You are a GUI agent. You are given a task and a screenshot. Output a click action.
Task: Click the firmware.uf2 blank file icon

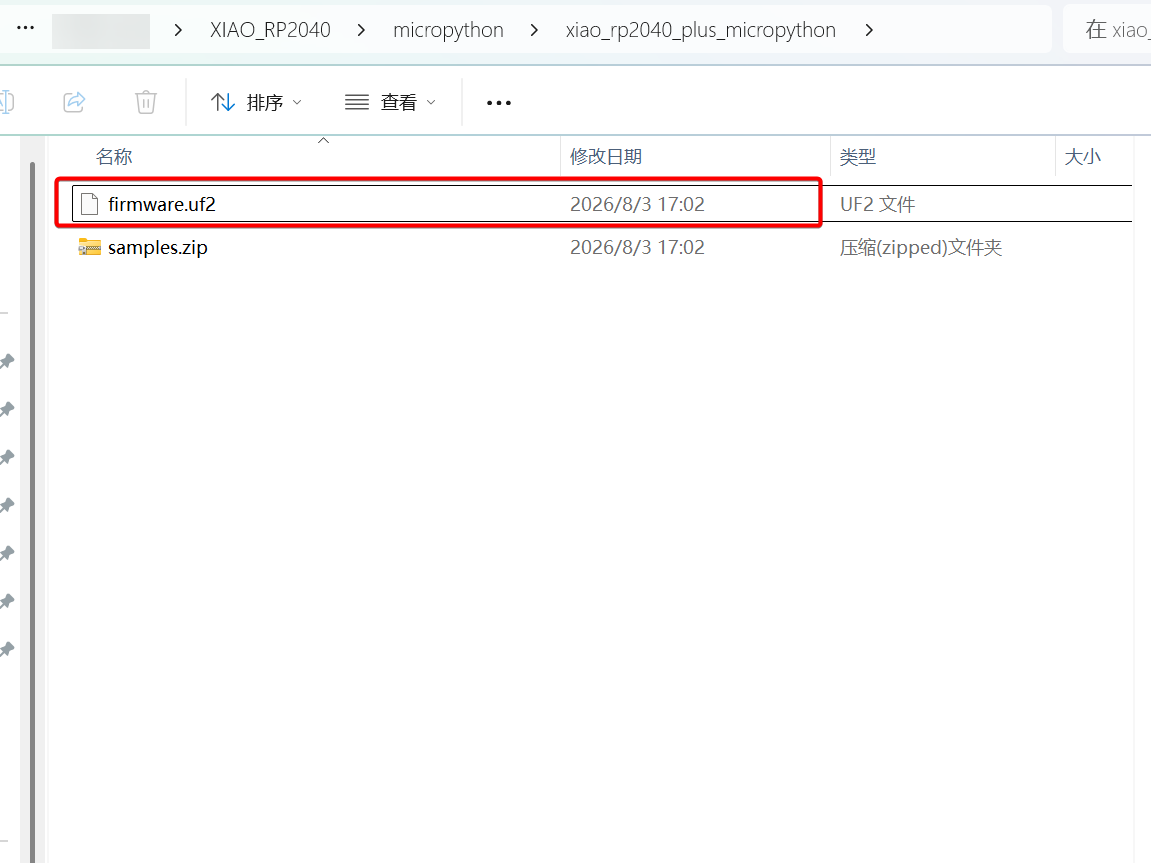click(90, 204)
